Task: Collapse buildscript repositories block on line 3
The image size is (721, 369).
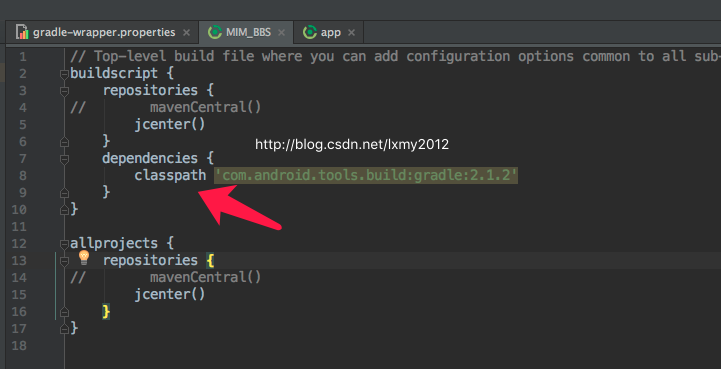Action: (x=64, y=91)
